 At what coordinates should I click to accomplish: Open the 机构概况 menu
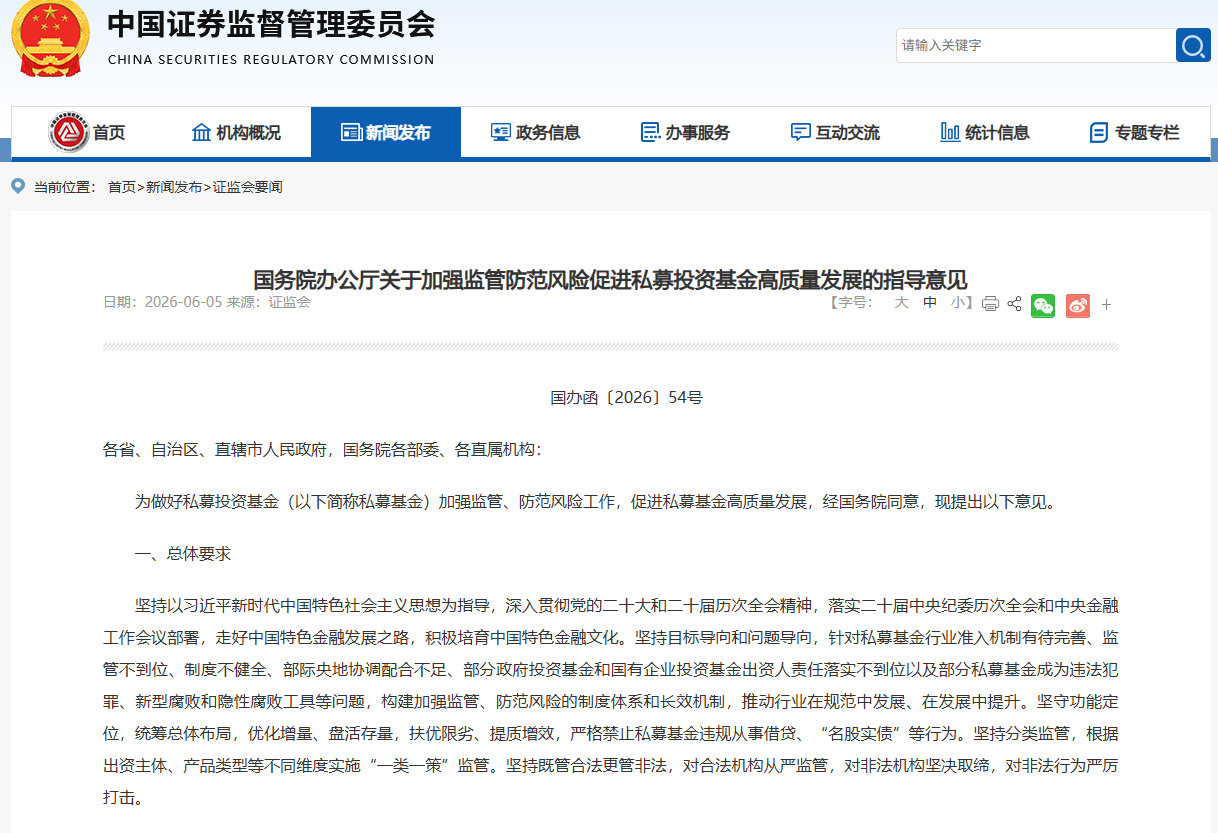[236, 132]
